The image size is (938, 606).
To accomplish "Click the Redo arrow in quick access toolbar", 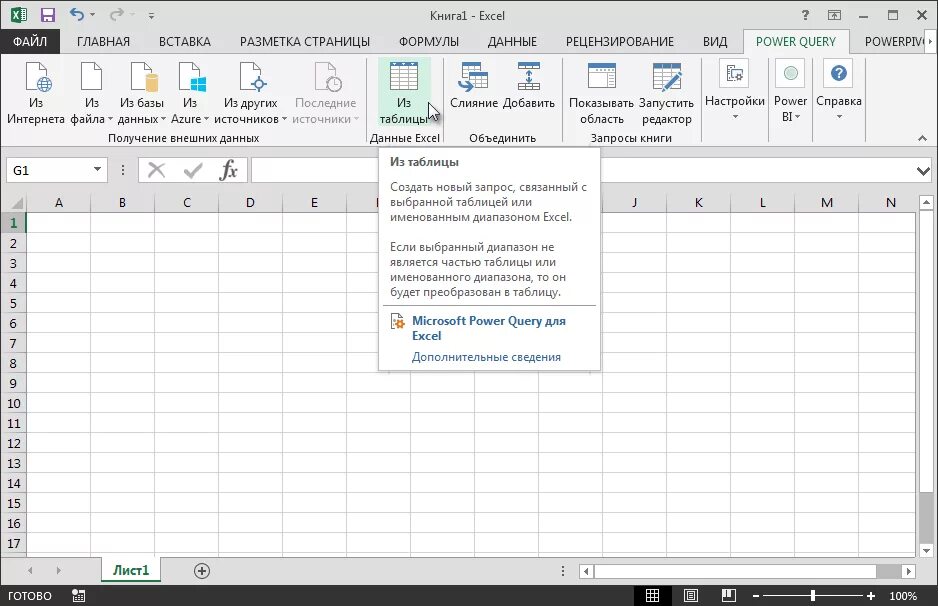I will click(117, 14).
